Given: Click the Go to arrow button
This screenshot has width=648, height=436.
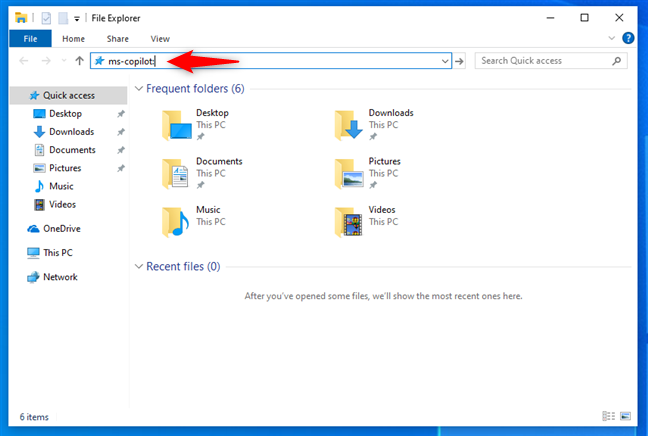Looking at the screenshot, I should [x=459, y=61].
